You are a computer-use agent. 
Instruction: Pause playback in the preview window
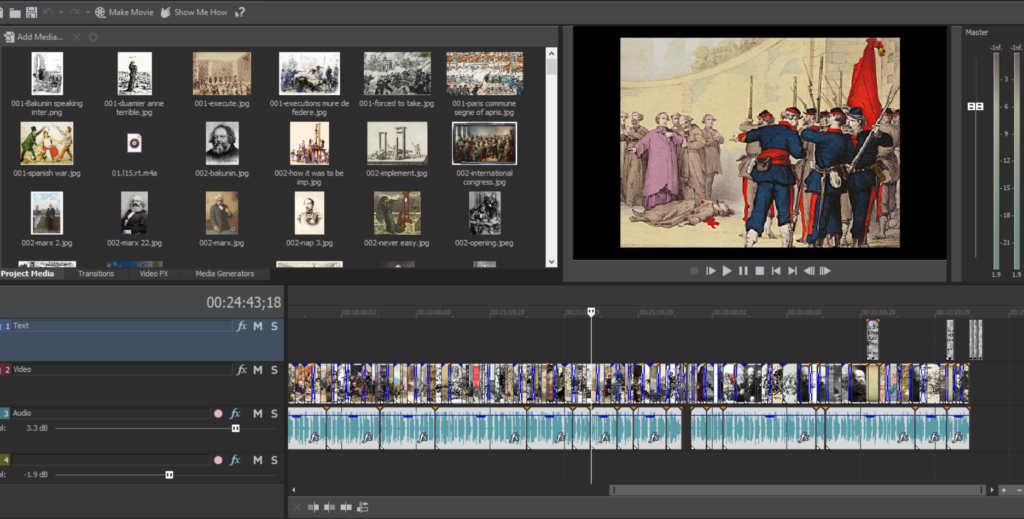point(743,271)
